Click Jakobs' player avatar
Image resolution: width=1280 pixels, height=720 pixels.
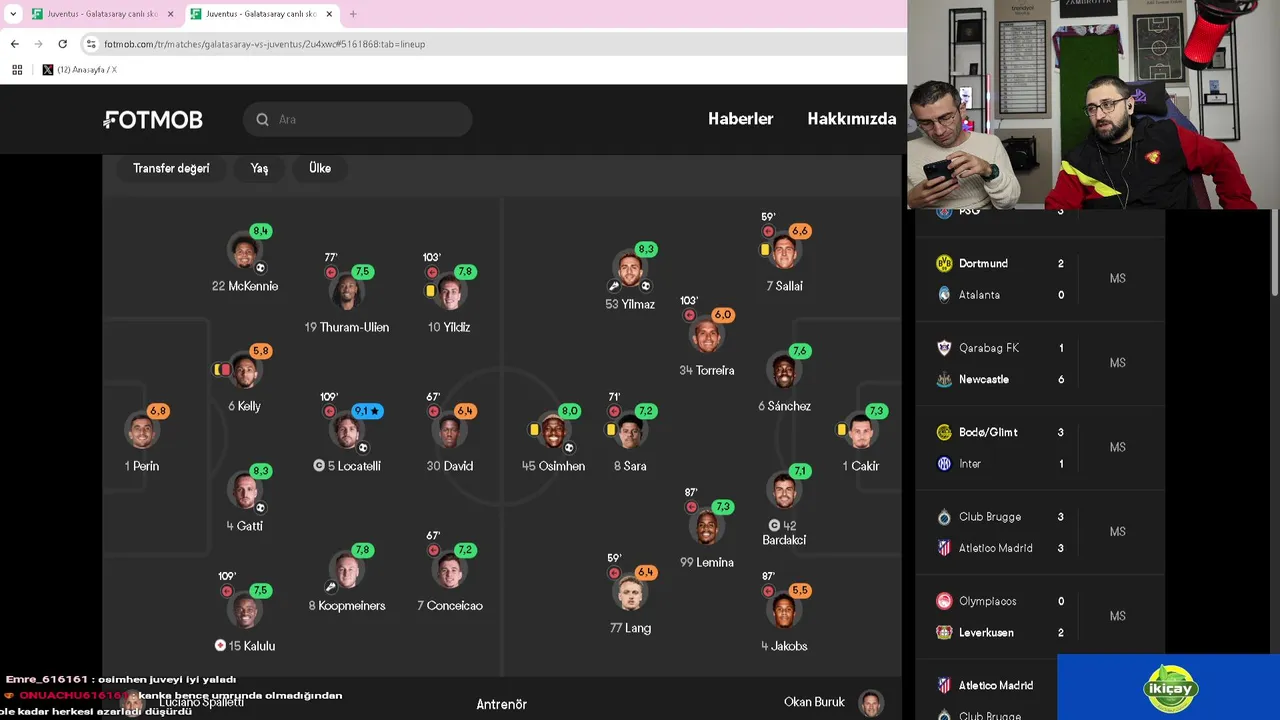pos(784,611)
